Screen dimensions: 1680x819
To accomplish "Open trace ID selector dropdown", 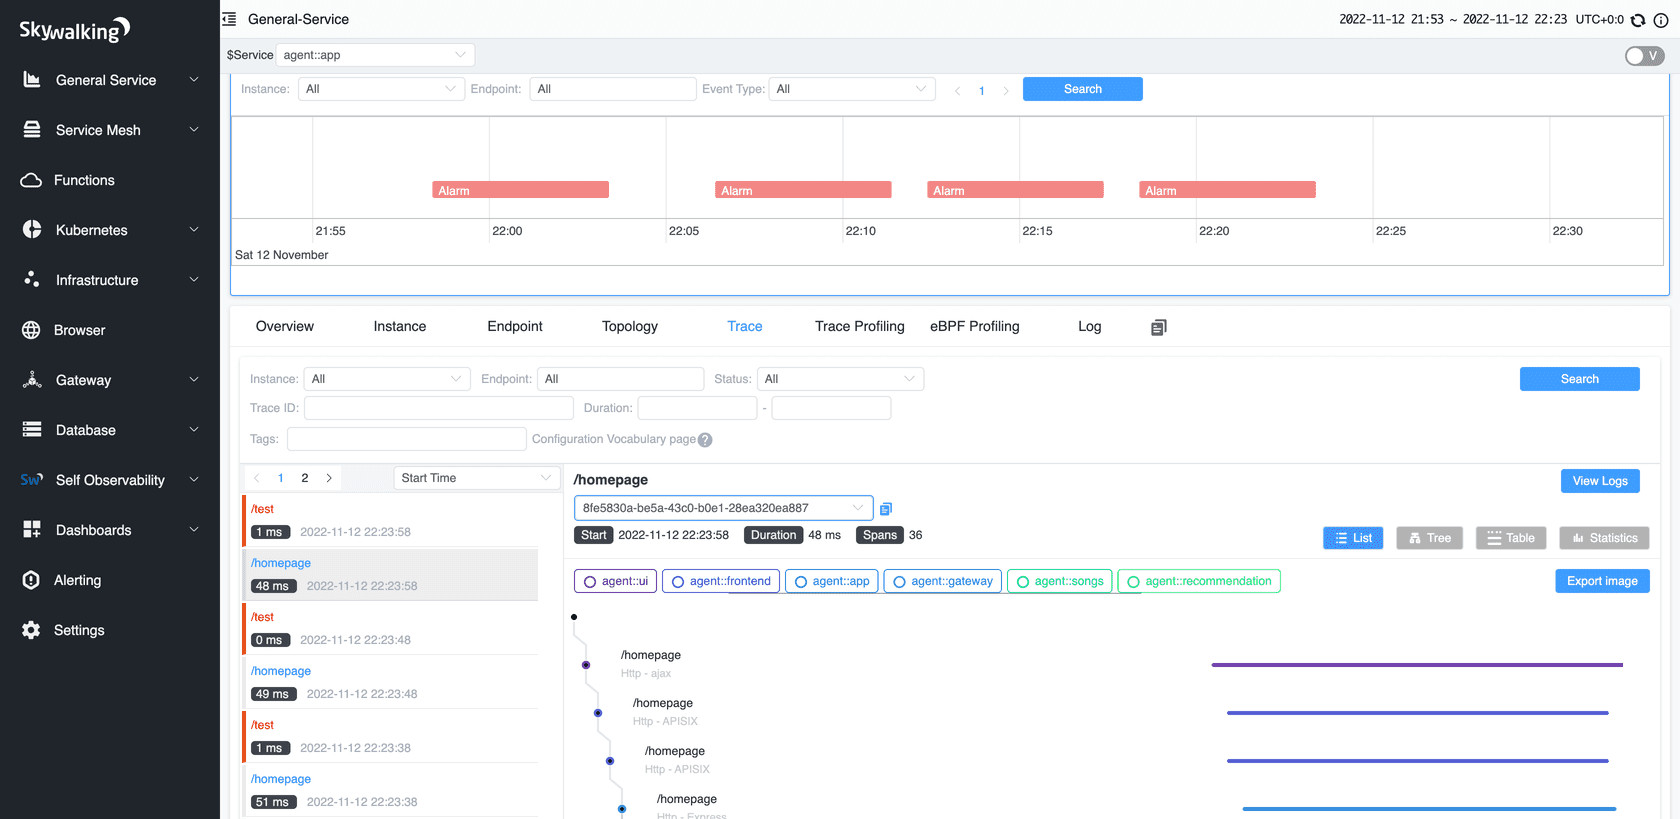I will (724, 508).
